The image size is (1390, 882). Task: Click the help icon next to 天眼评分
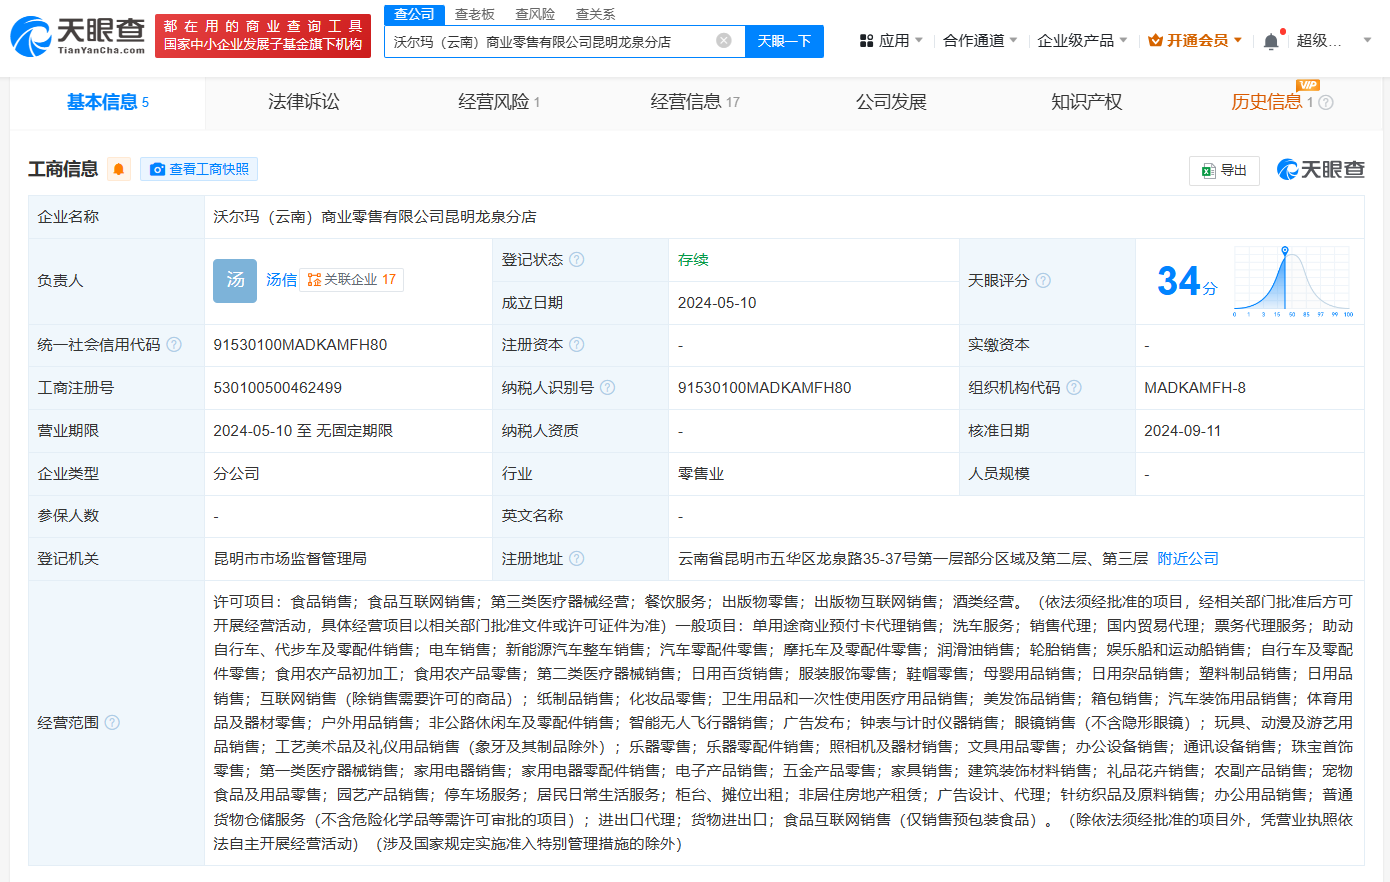tap(1043, 281)
